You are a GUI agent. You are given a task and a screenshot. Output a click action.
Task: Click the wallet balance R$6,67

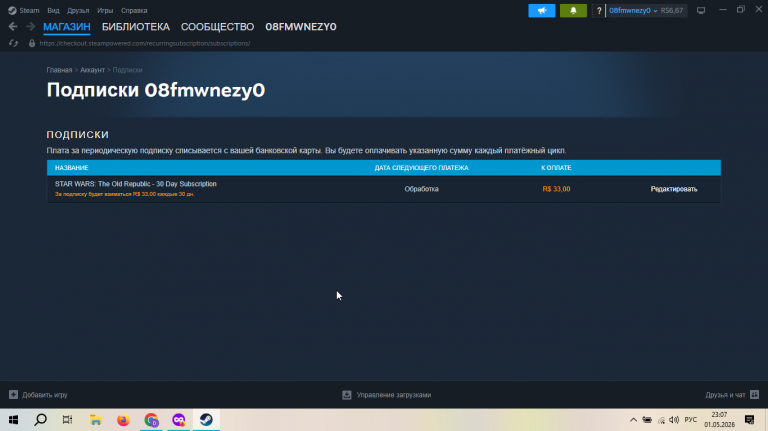pos(672,10)
